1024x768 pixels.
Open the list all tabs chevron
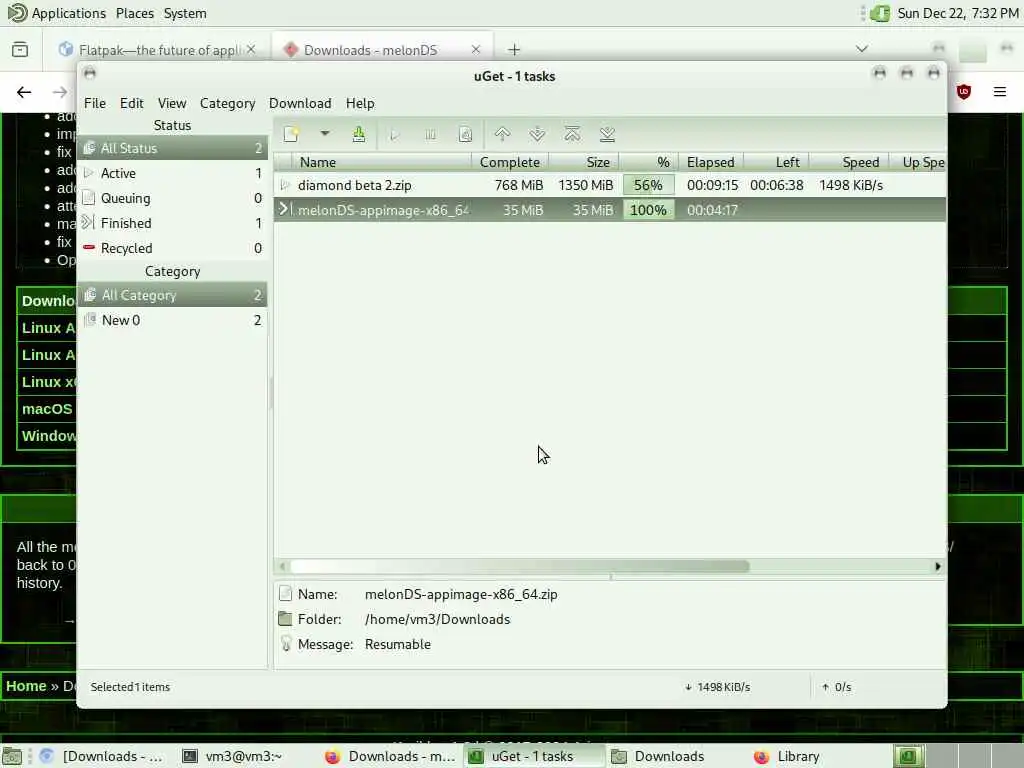coord(862,49)
